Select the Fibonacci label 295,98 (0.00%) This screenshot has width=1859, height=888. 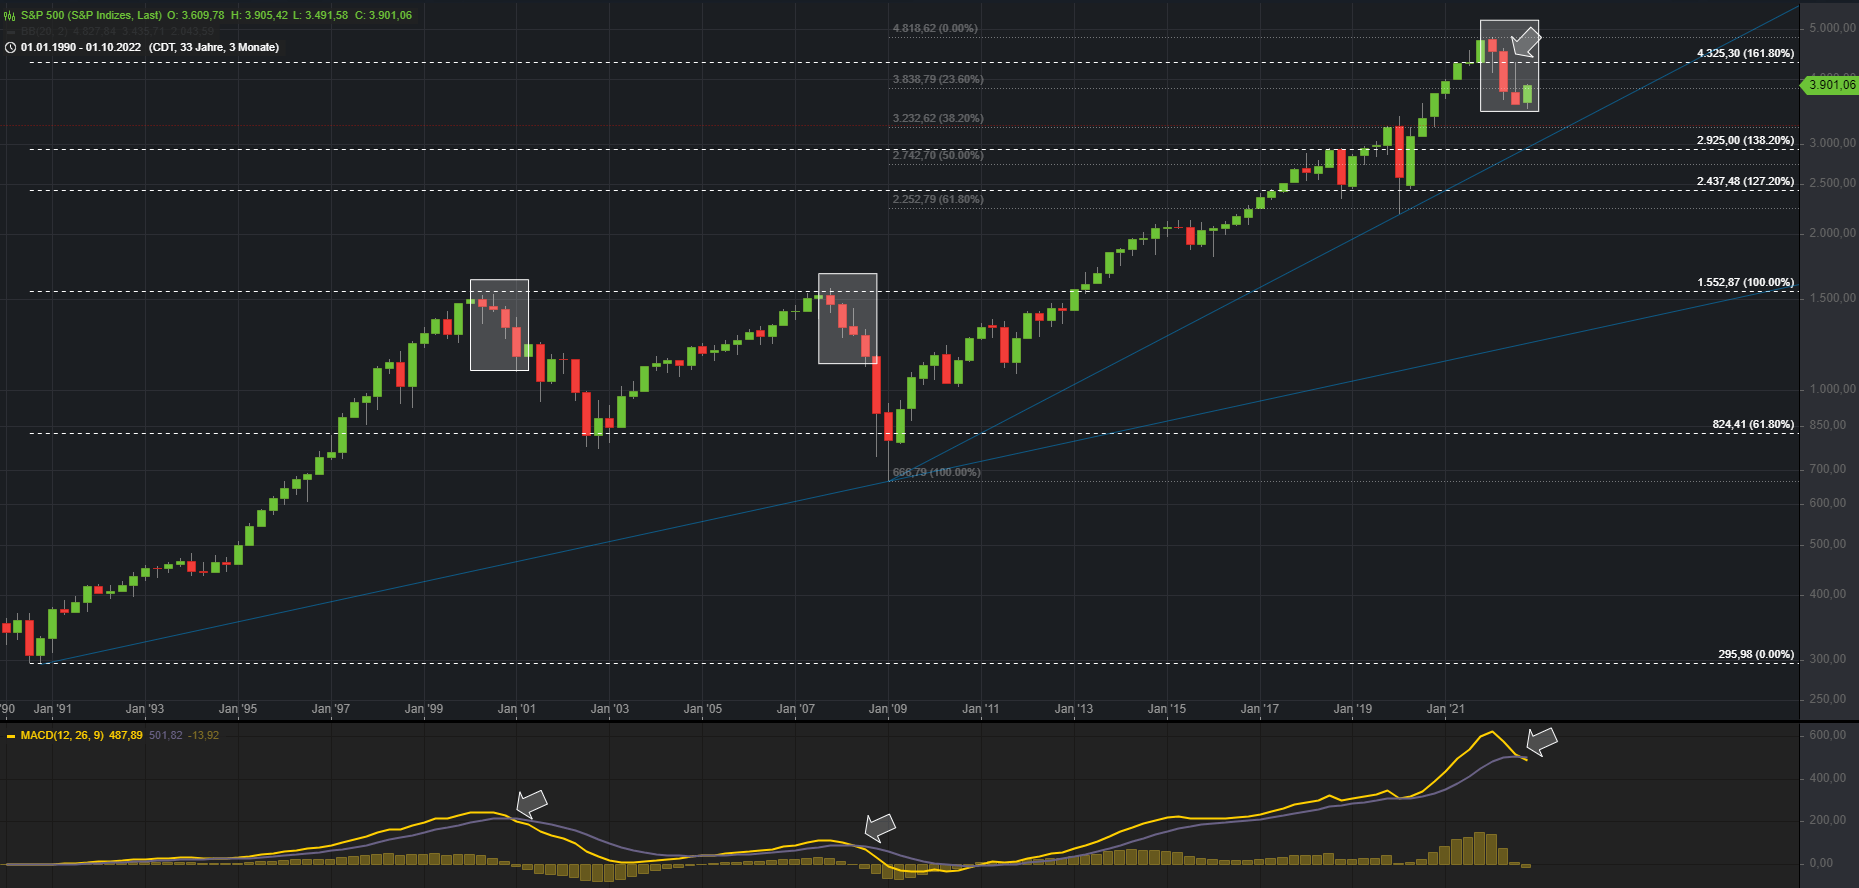[x=1756, y=655]
